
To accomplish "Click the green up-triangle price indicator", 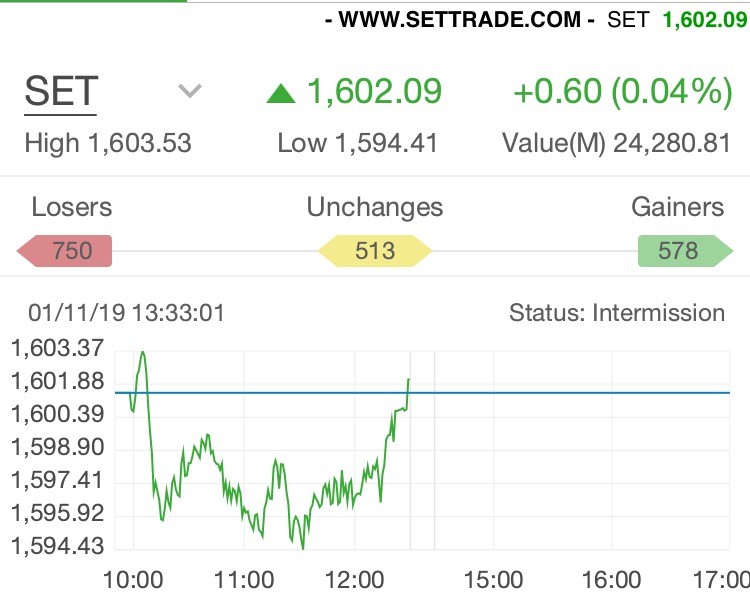I will point(281,94).
